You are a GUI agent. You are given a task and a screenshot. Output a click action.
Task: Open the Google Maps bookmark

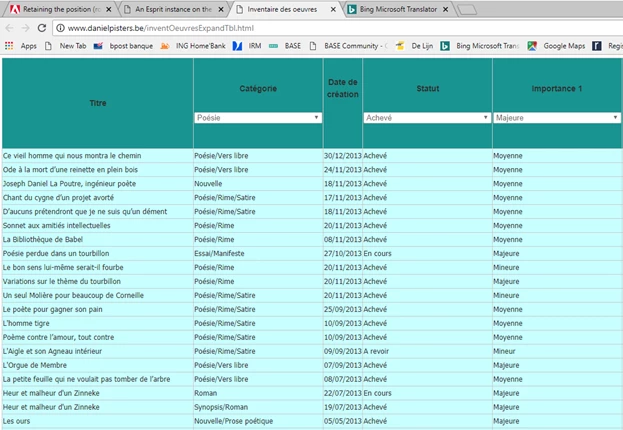click(556, 46)
